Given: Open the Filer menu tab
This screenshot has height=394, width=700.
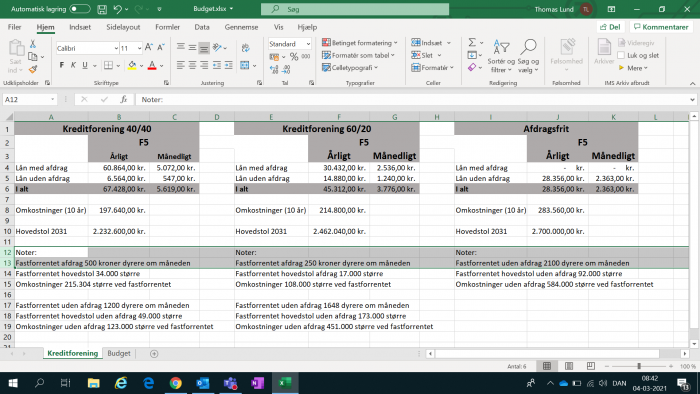Looking at the screenshot, I should (14, 27).
